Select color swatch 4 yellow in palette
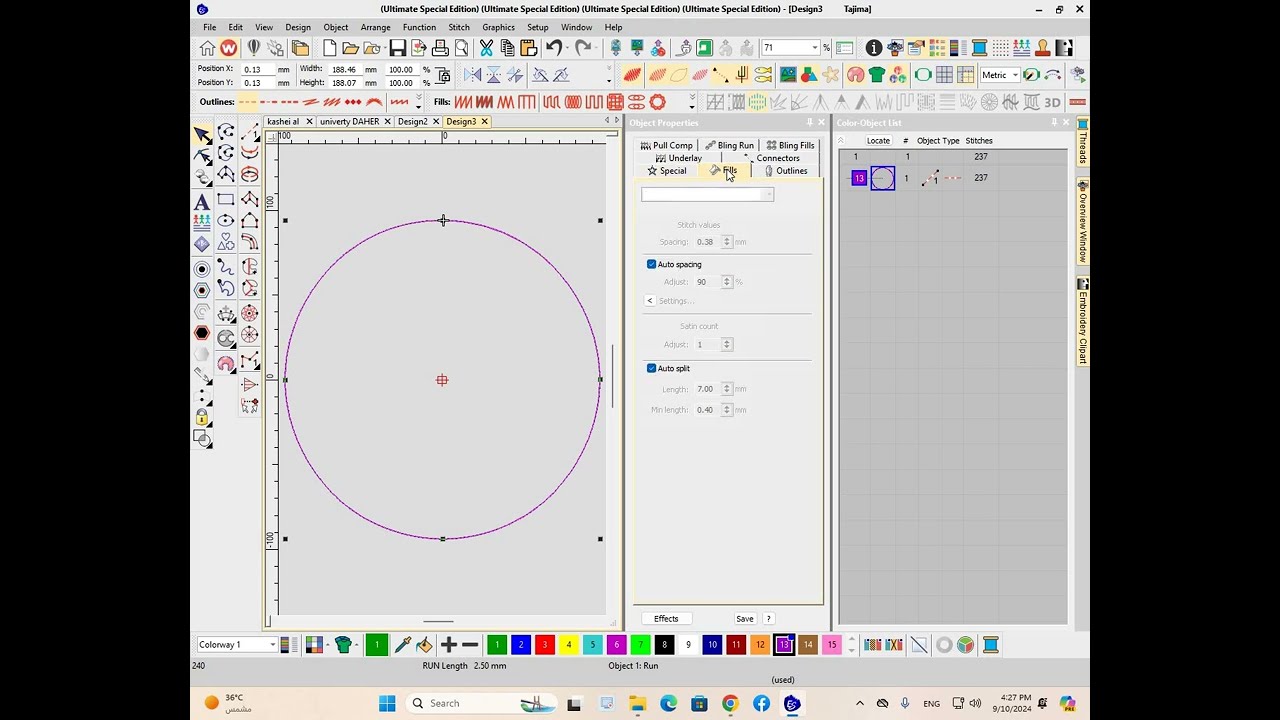Screen dimensions: 1280x720 point(568,645)
